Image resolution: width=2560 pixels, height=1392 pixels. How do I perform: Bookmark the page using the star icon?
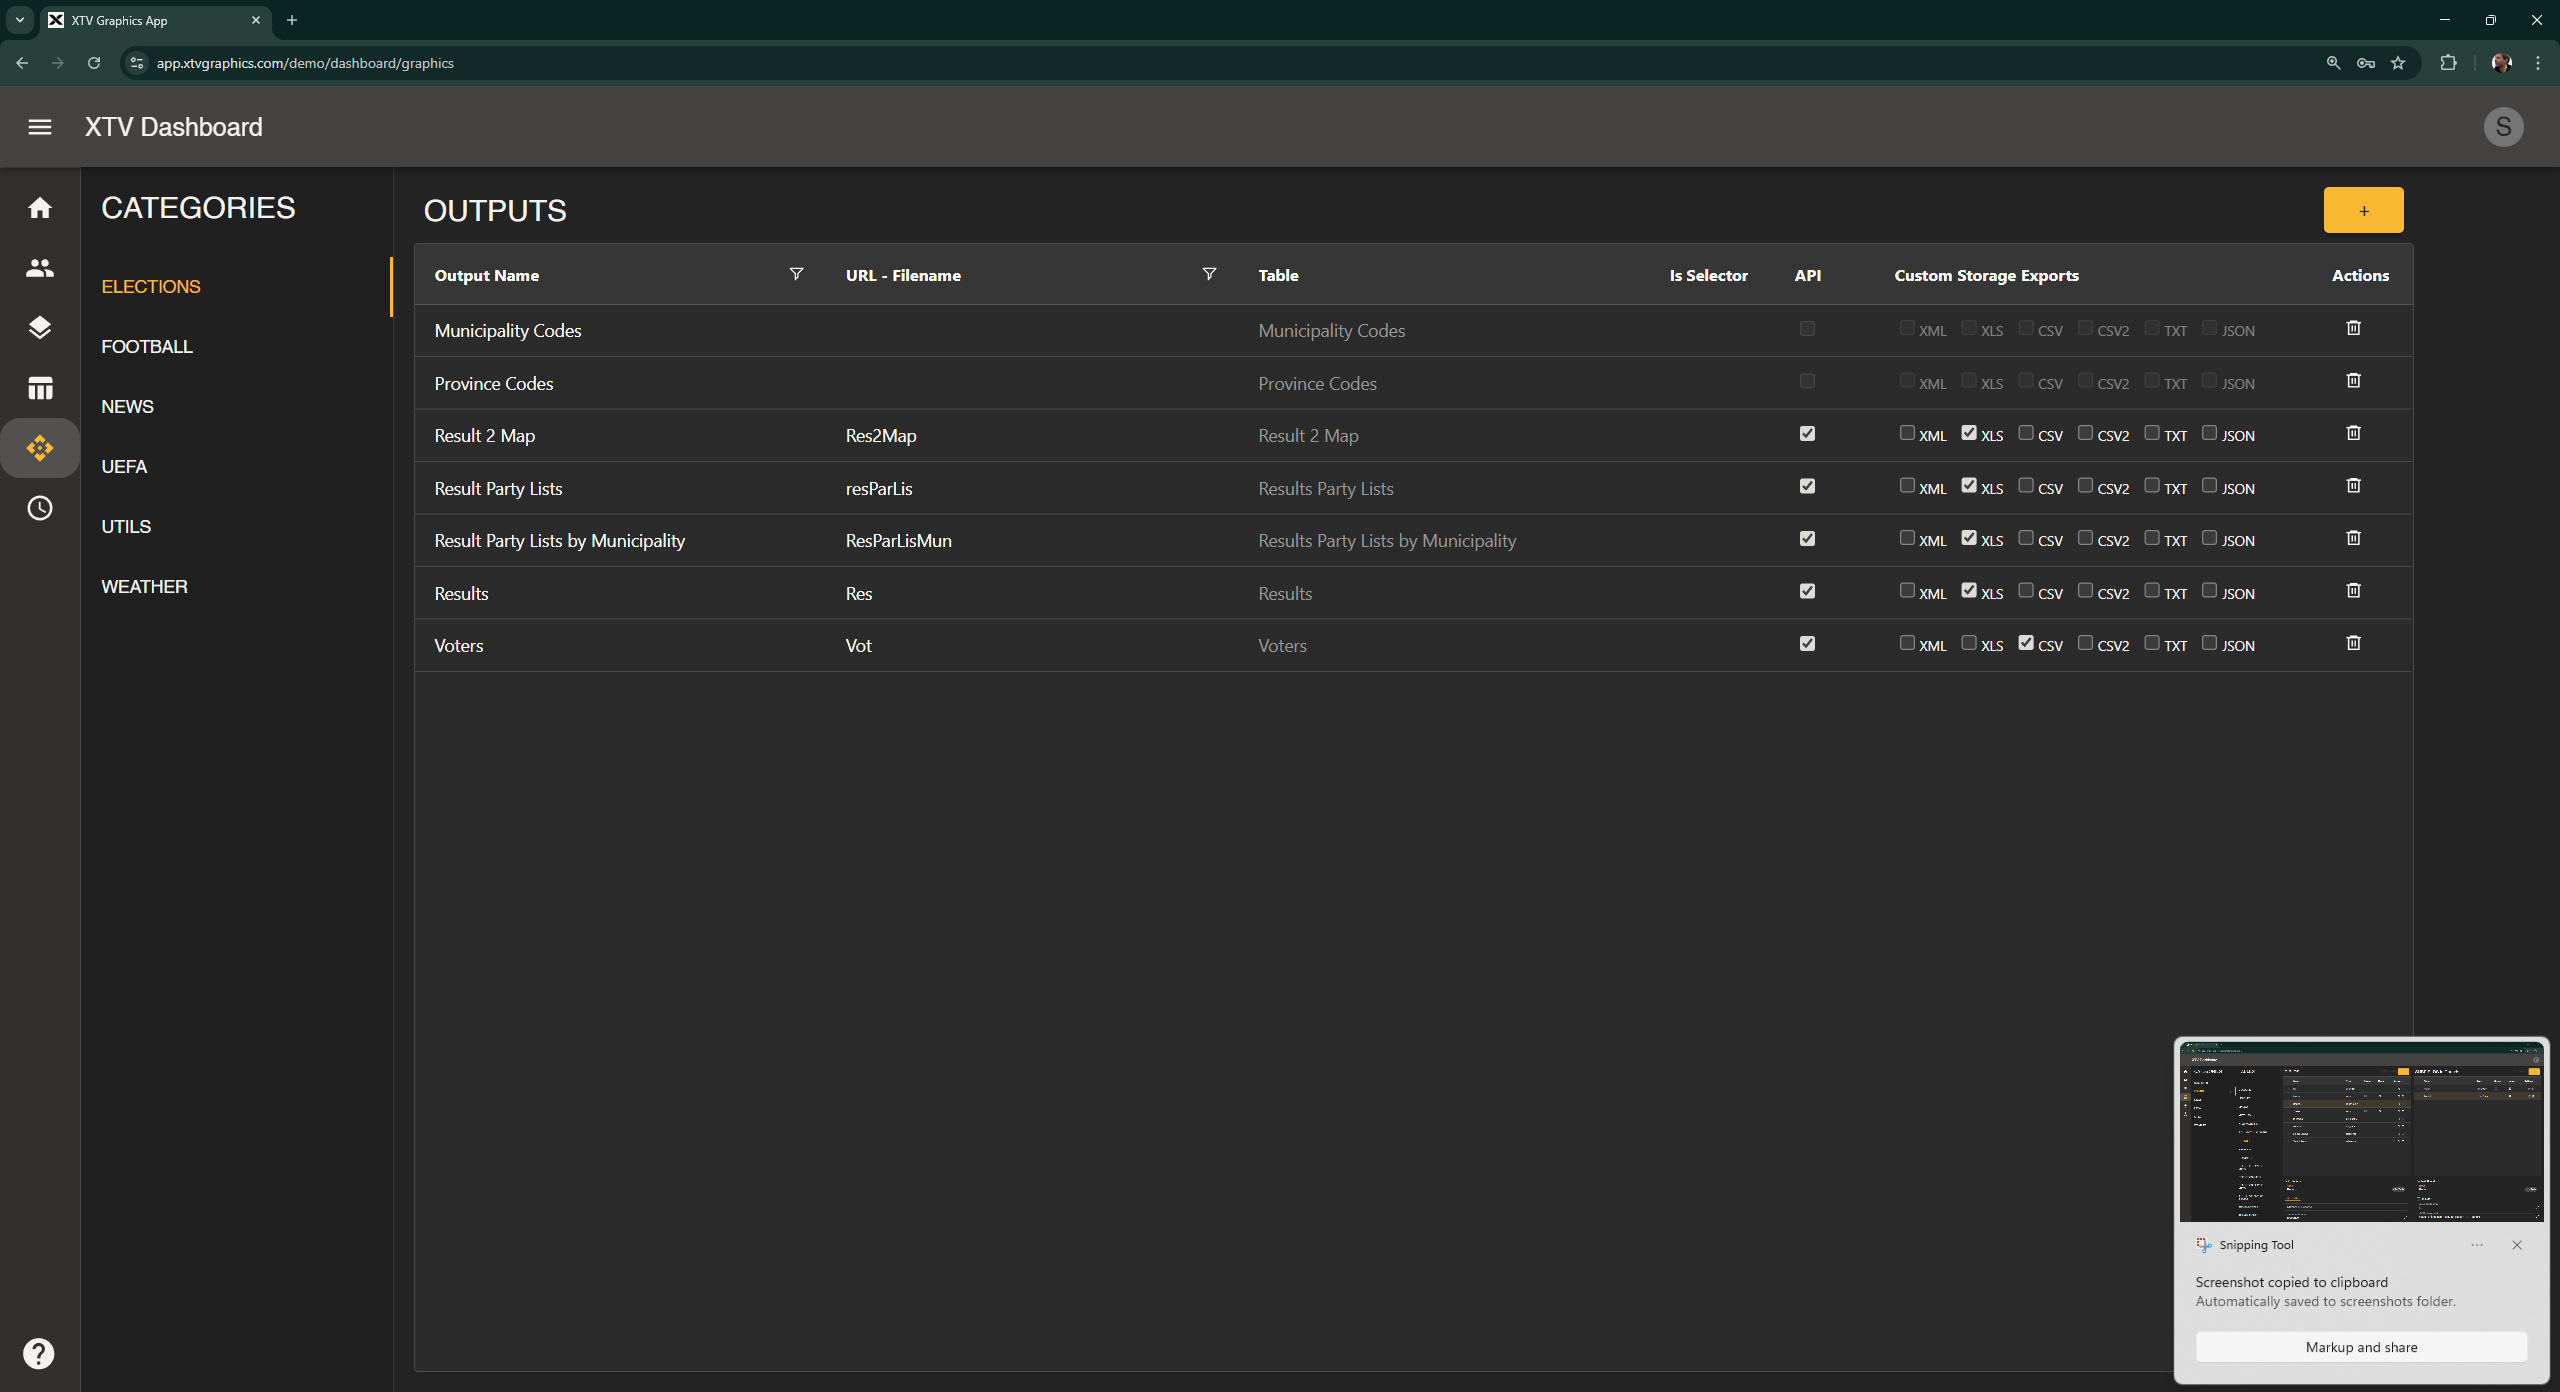(x=2397, y=63)
